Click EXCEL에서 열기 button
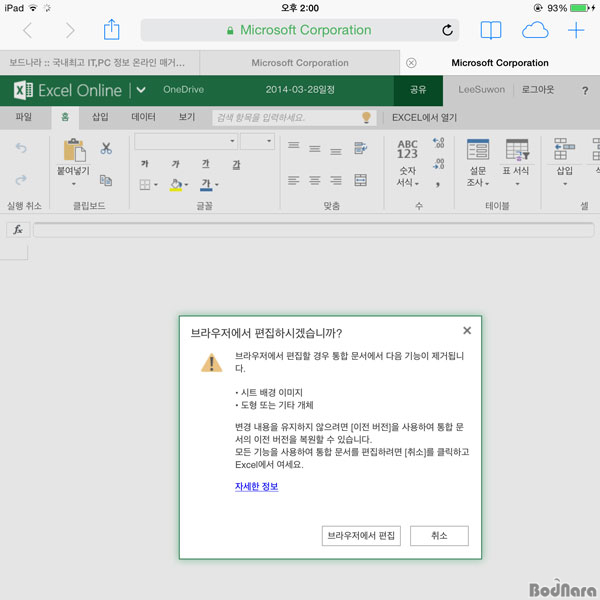Image resolution: width=600 pixels, height=600 pixels. [x=424, y=117]
